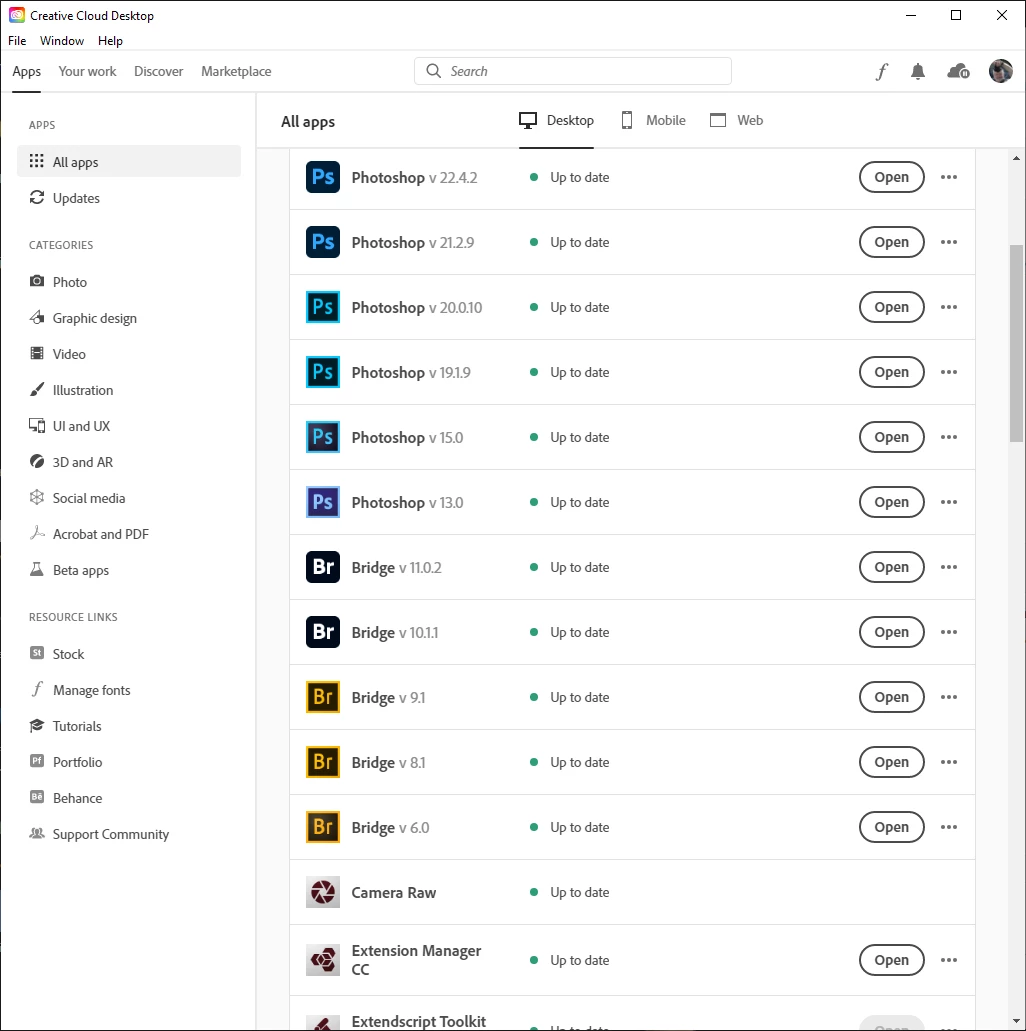Open more options for Photoshop v 22.4.2
This screenshot has width=1026, height=1031.
pos(948,177)
